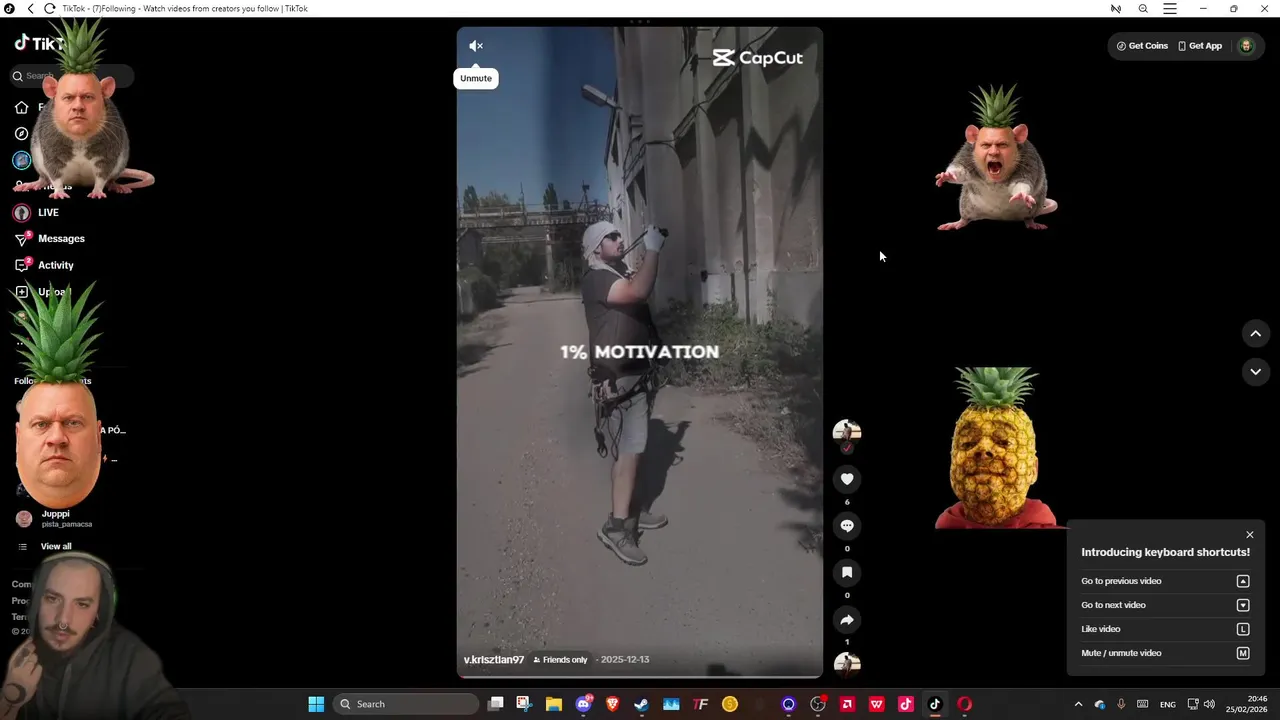The image size is (1280, 720).
Task: Click the 2025-12-13 post date
Action: tap(625, 660)
